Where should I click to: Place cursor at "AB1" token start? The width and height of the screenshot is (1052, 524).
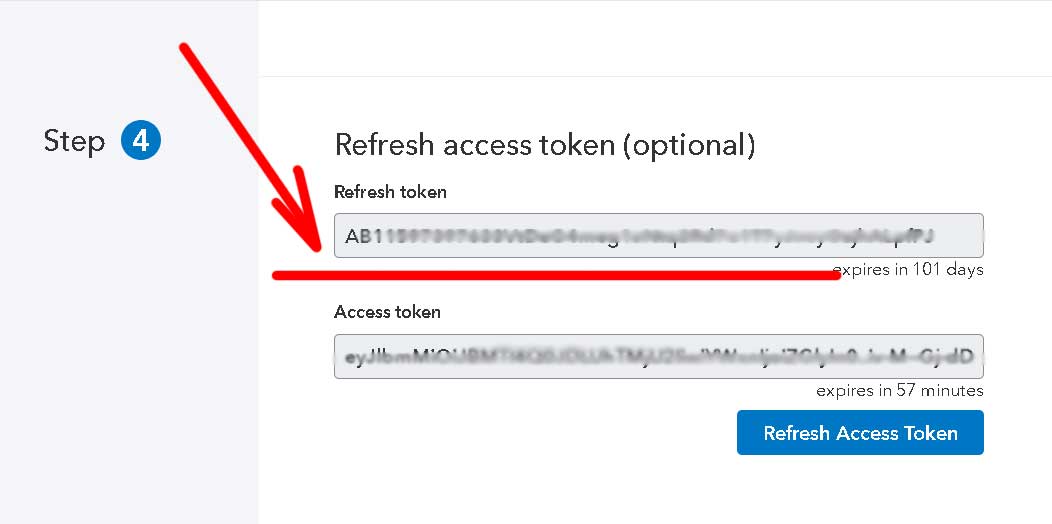tap(359, 236)
